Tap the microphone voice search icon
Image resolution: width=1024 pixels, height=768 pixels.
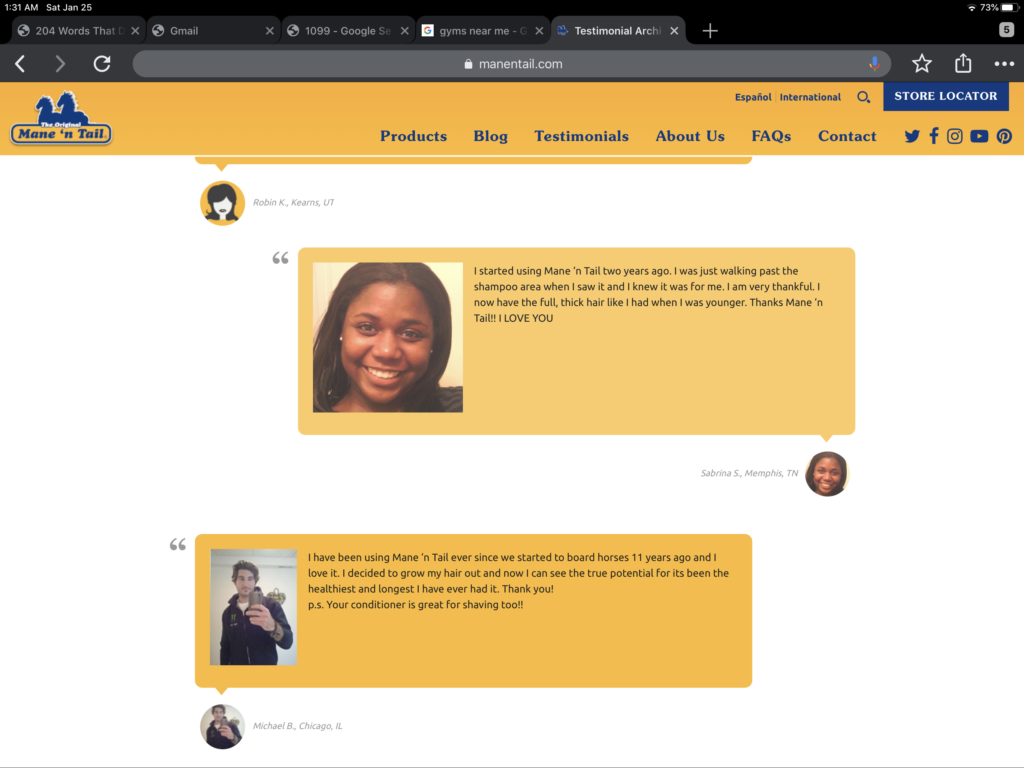tap(874, 63)
